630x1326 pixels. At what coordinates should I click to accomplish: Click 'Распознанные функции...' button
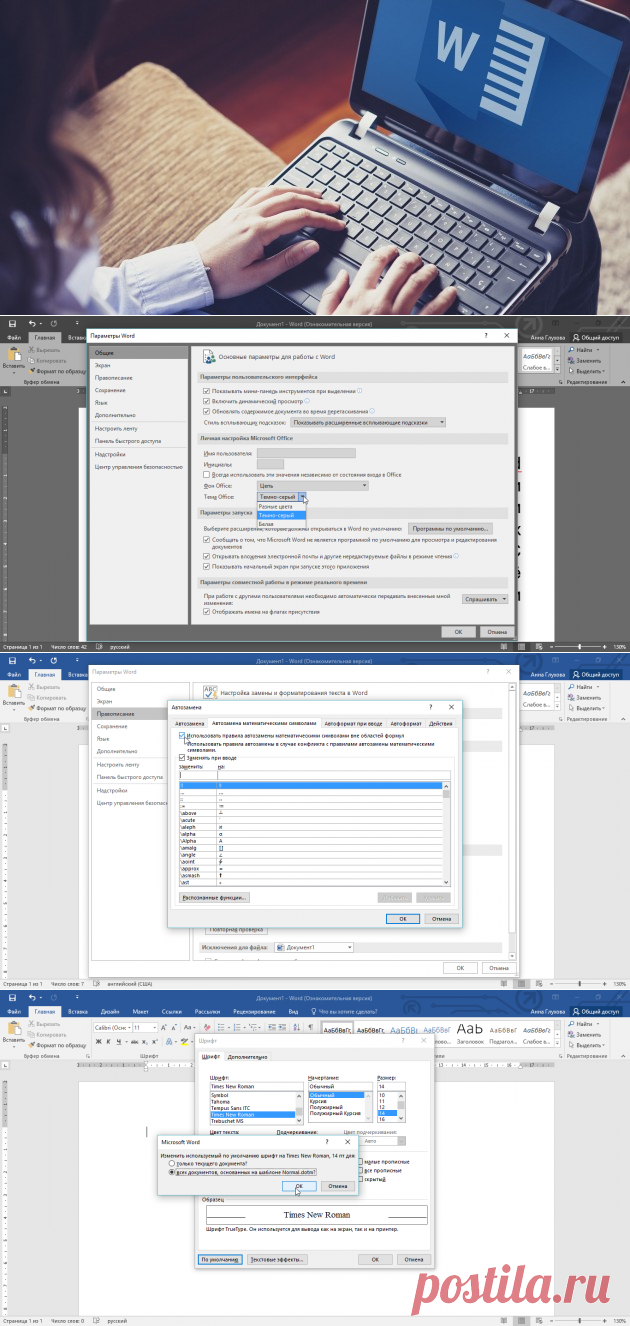pyautogui.click(x=213, y=897)
